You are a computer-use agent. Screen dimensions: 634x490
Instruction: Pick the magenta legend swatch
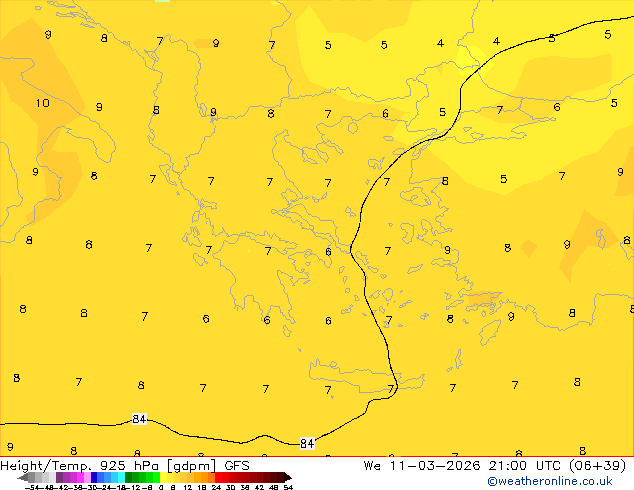click(80, 477)
